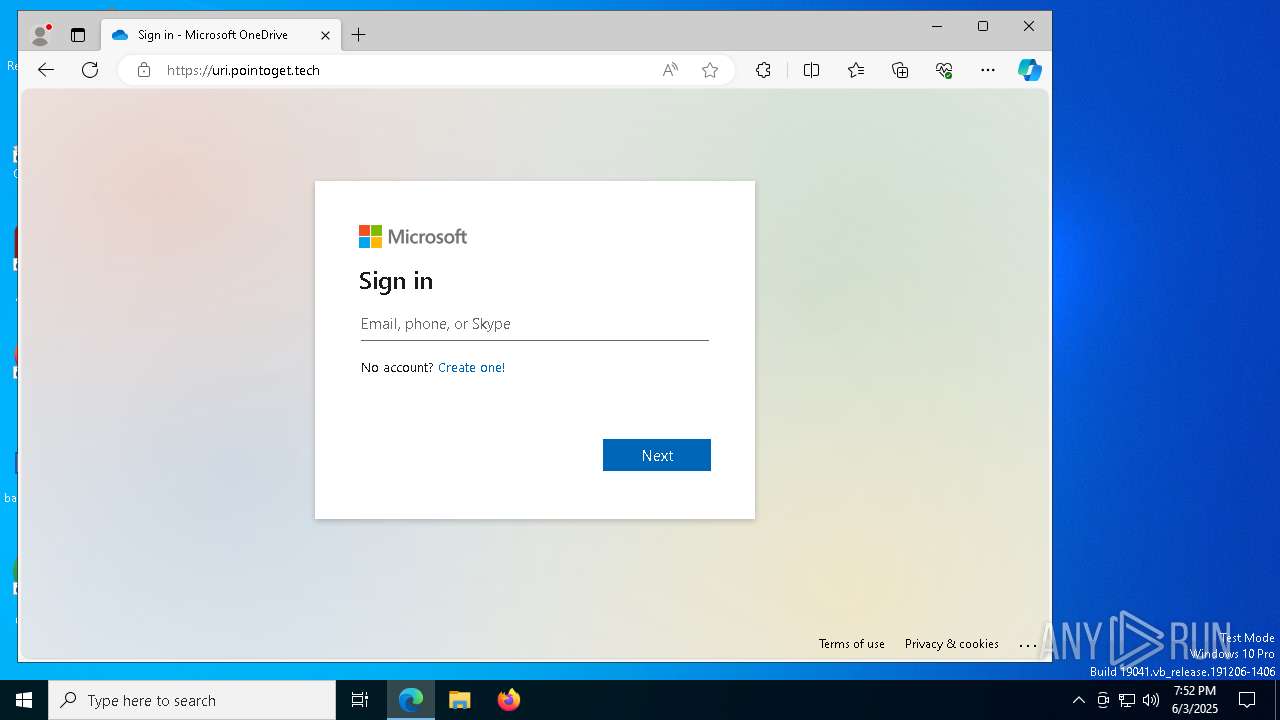Open the Favorites list
Image resolution: width=1280 pixels, height=720 pixels.
pos(856,70)
